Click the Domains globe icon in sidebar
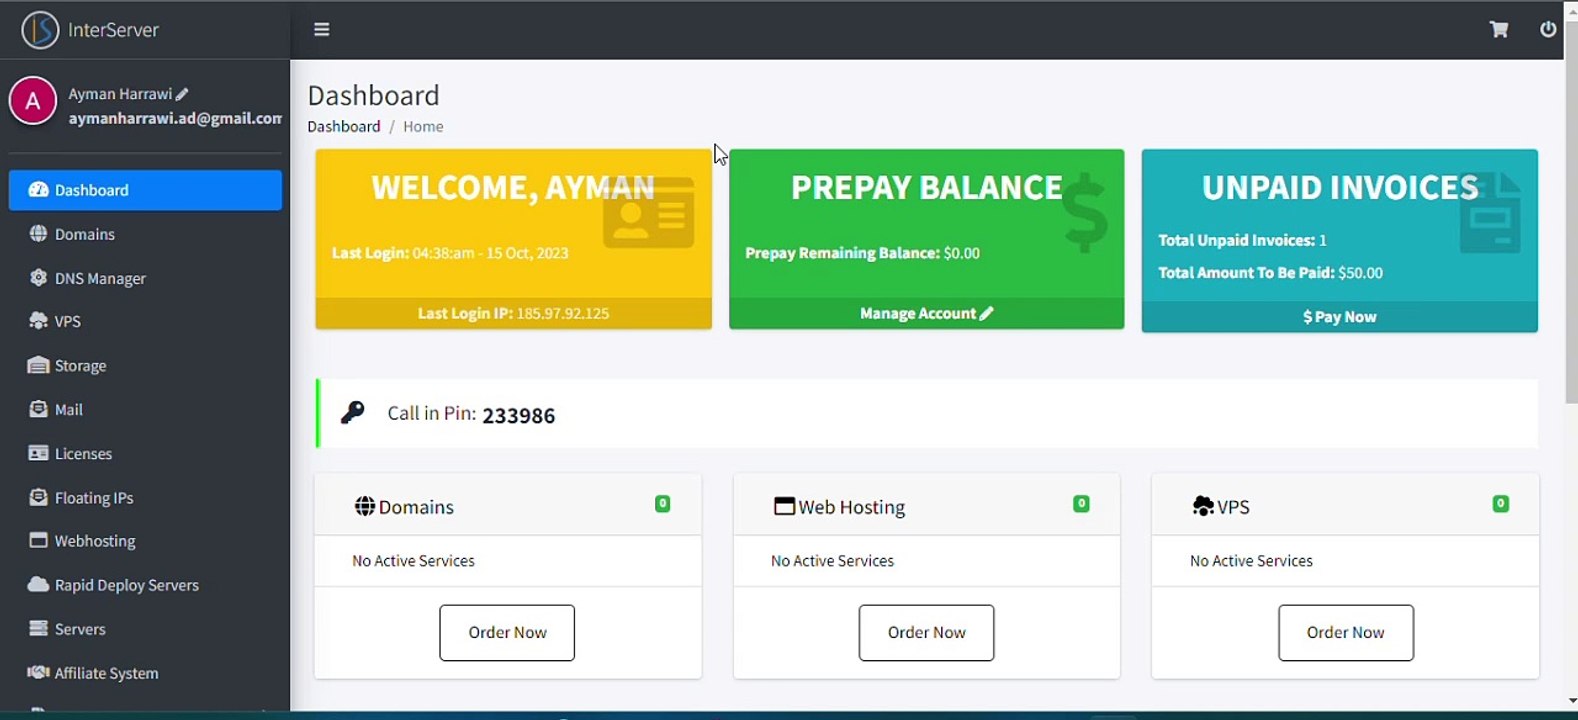 [x=39, y=234]
